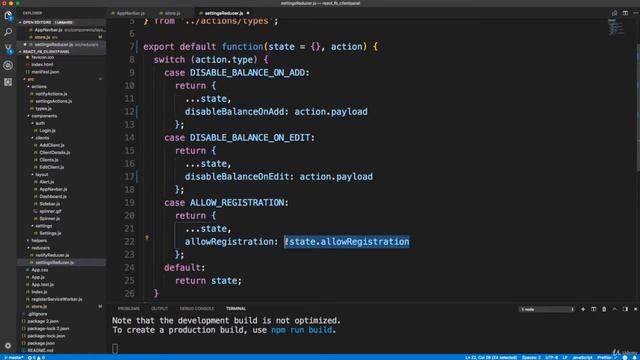The width and height of the screenshot is (640, 360).
Task: Add a new terminal with the plus icon
Action: (x=583, y=309)
